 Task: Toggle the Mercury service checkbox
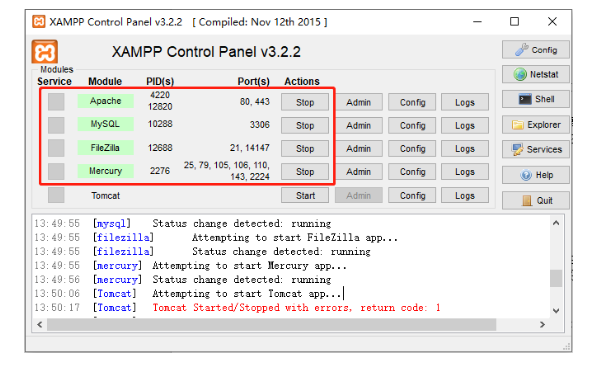point(56,172)
